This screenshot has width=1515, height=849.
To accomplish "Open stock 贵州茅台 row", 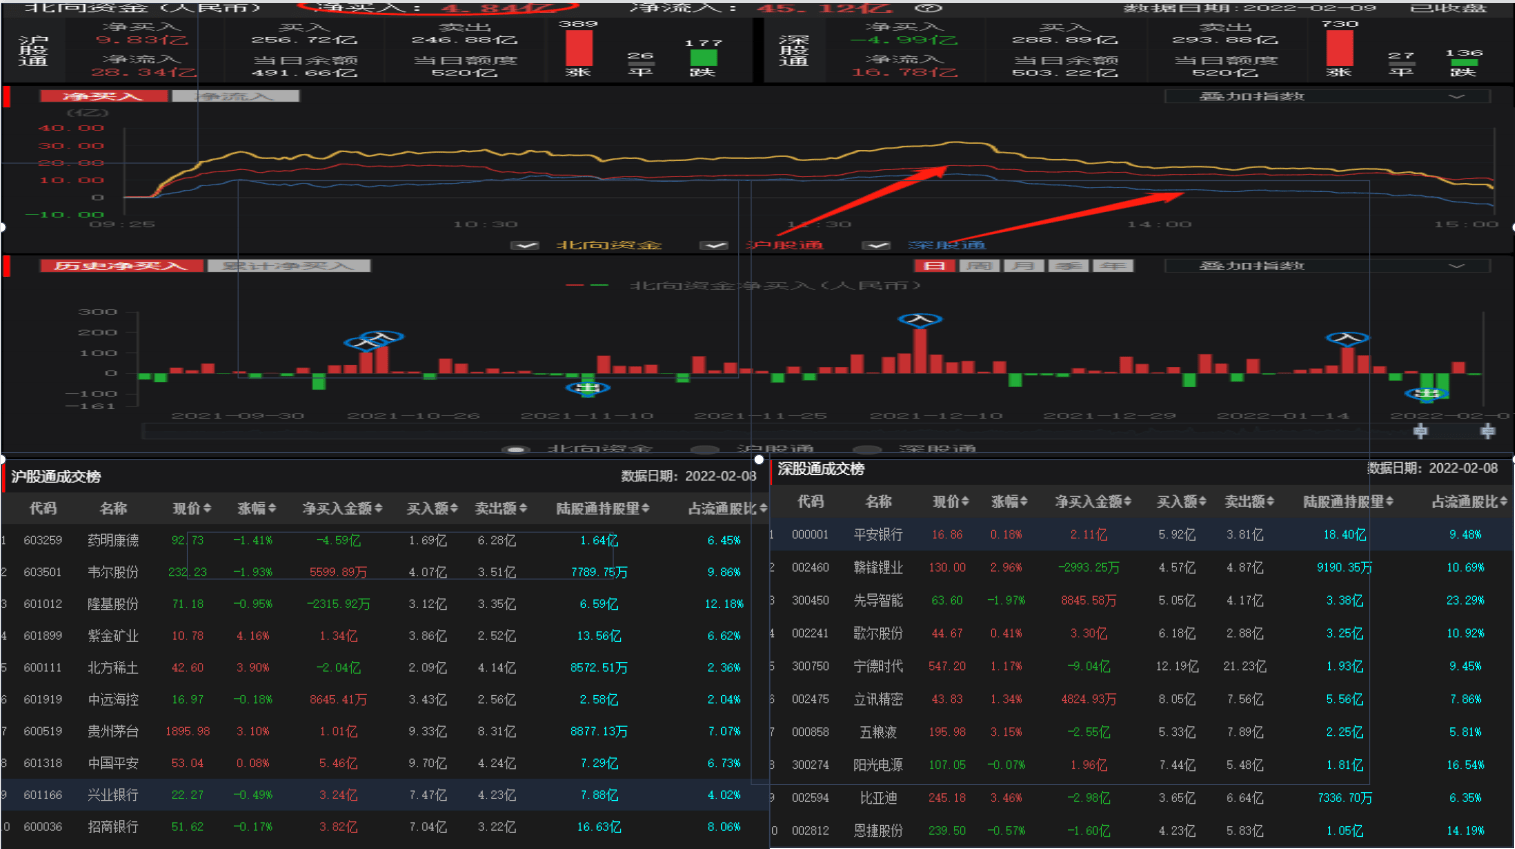I will [x=385, y=731].
